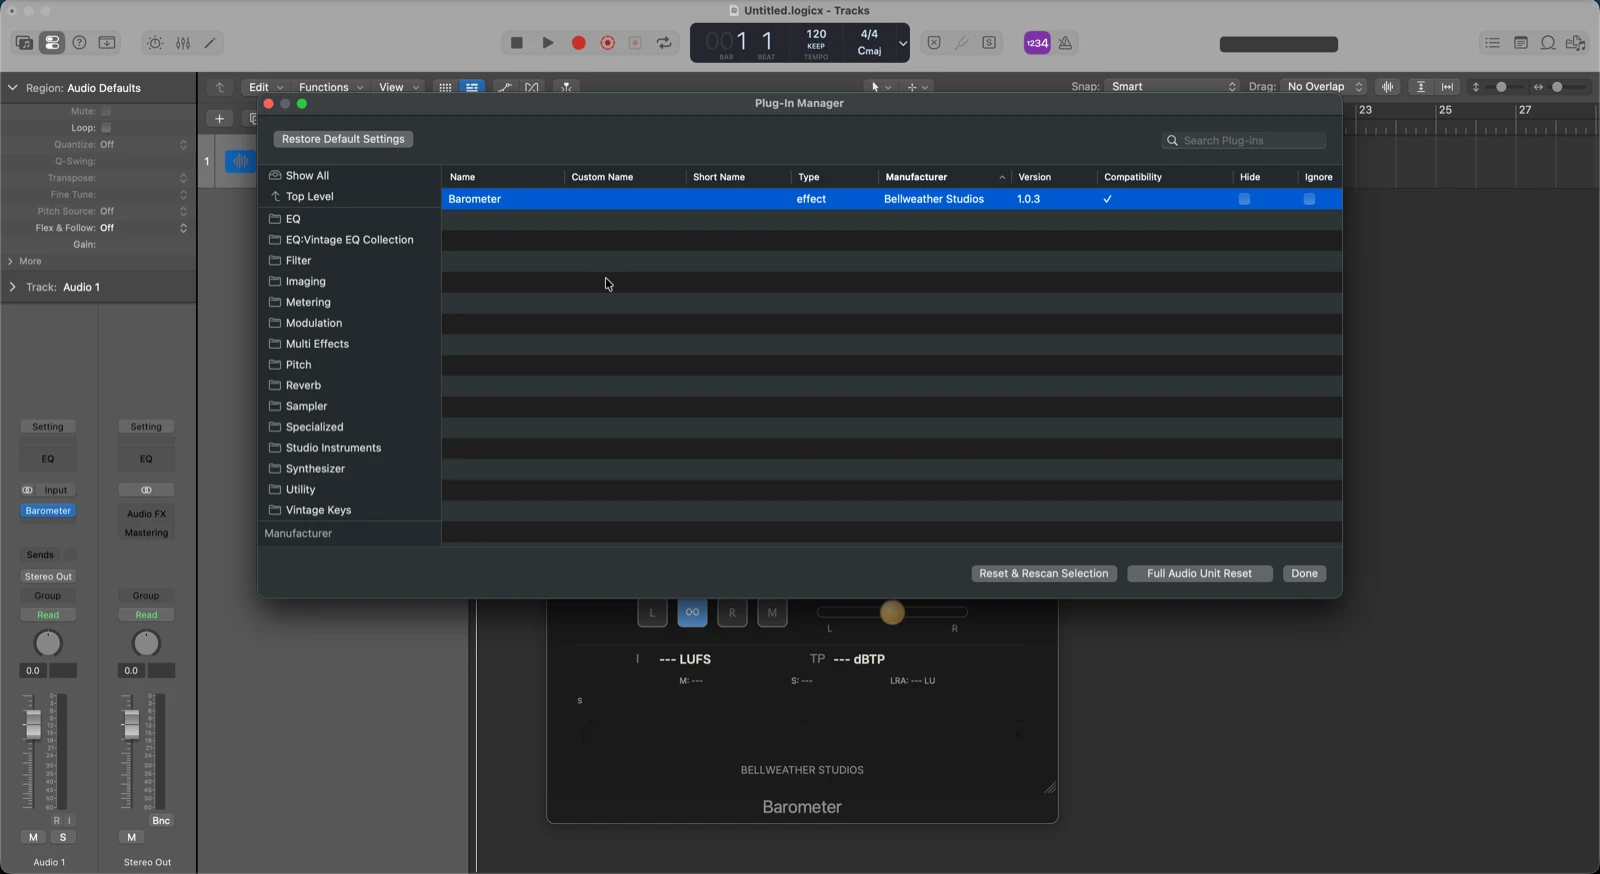Viewport: 1600px width, 874px height.
Task: Collapse the Region Audio Defaults disclosure
Action: (12, 88)
